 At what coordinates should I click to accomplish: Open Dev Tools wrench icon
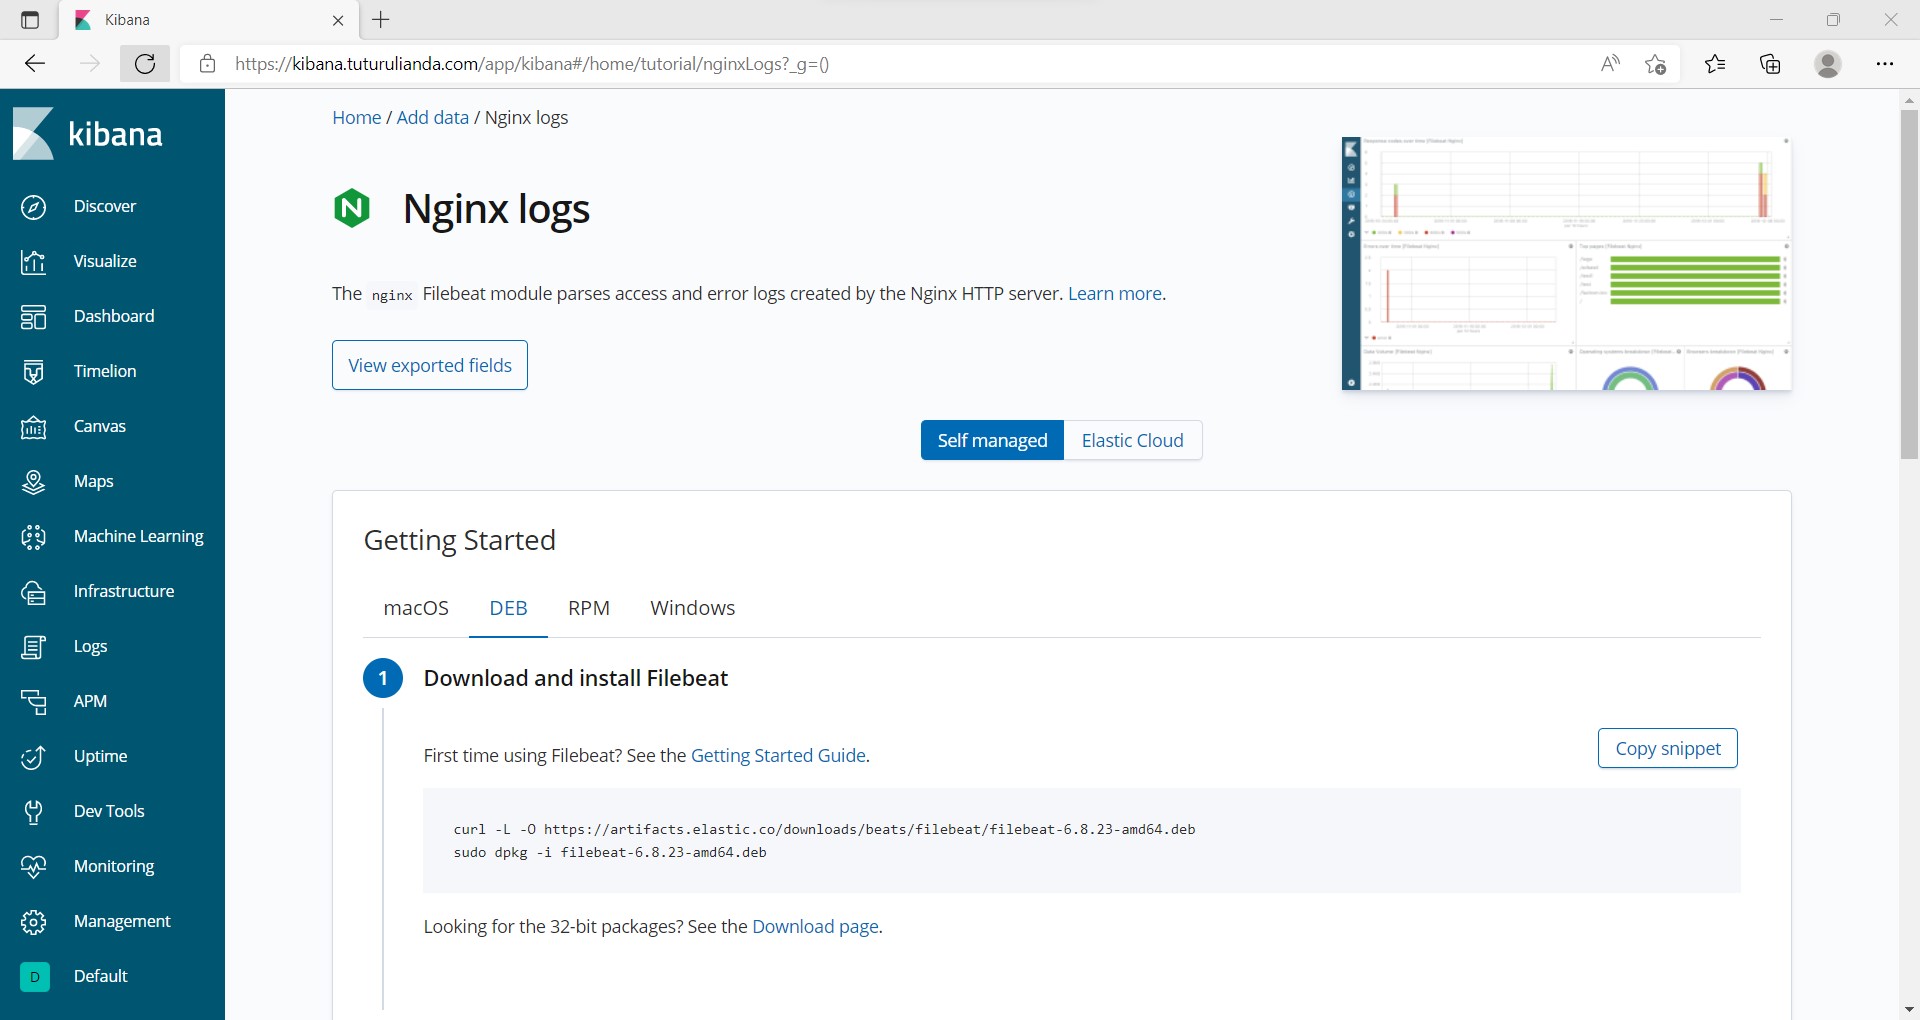point(34,812)
